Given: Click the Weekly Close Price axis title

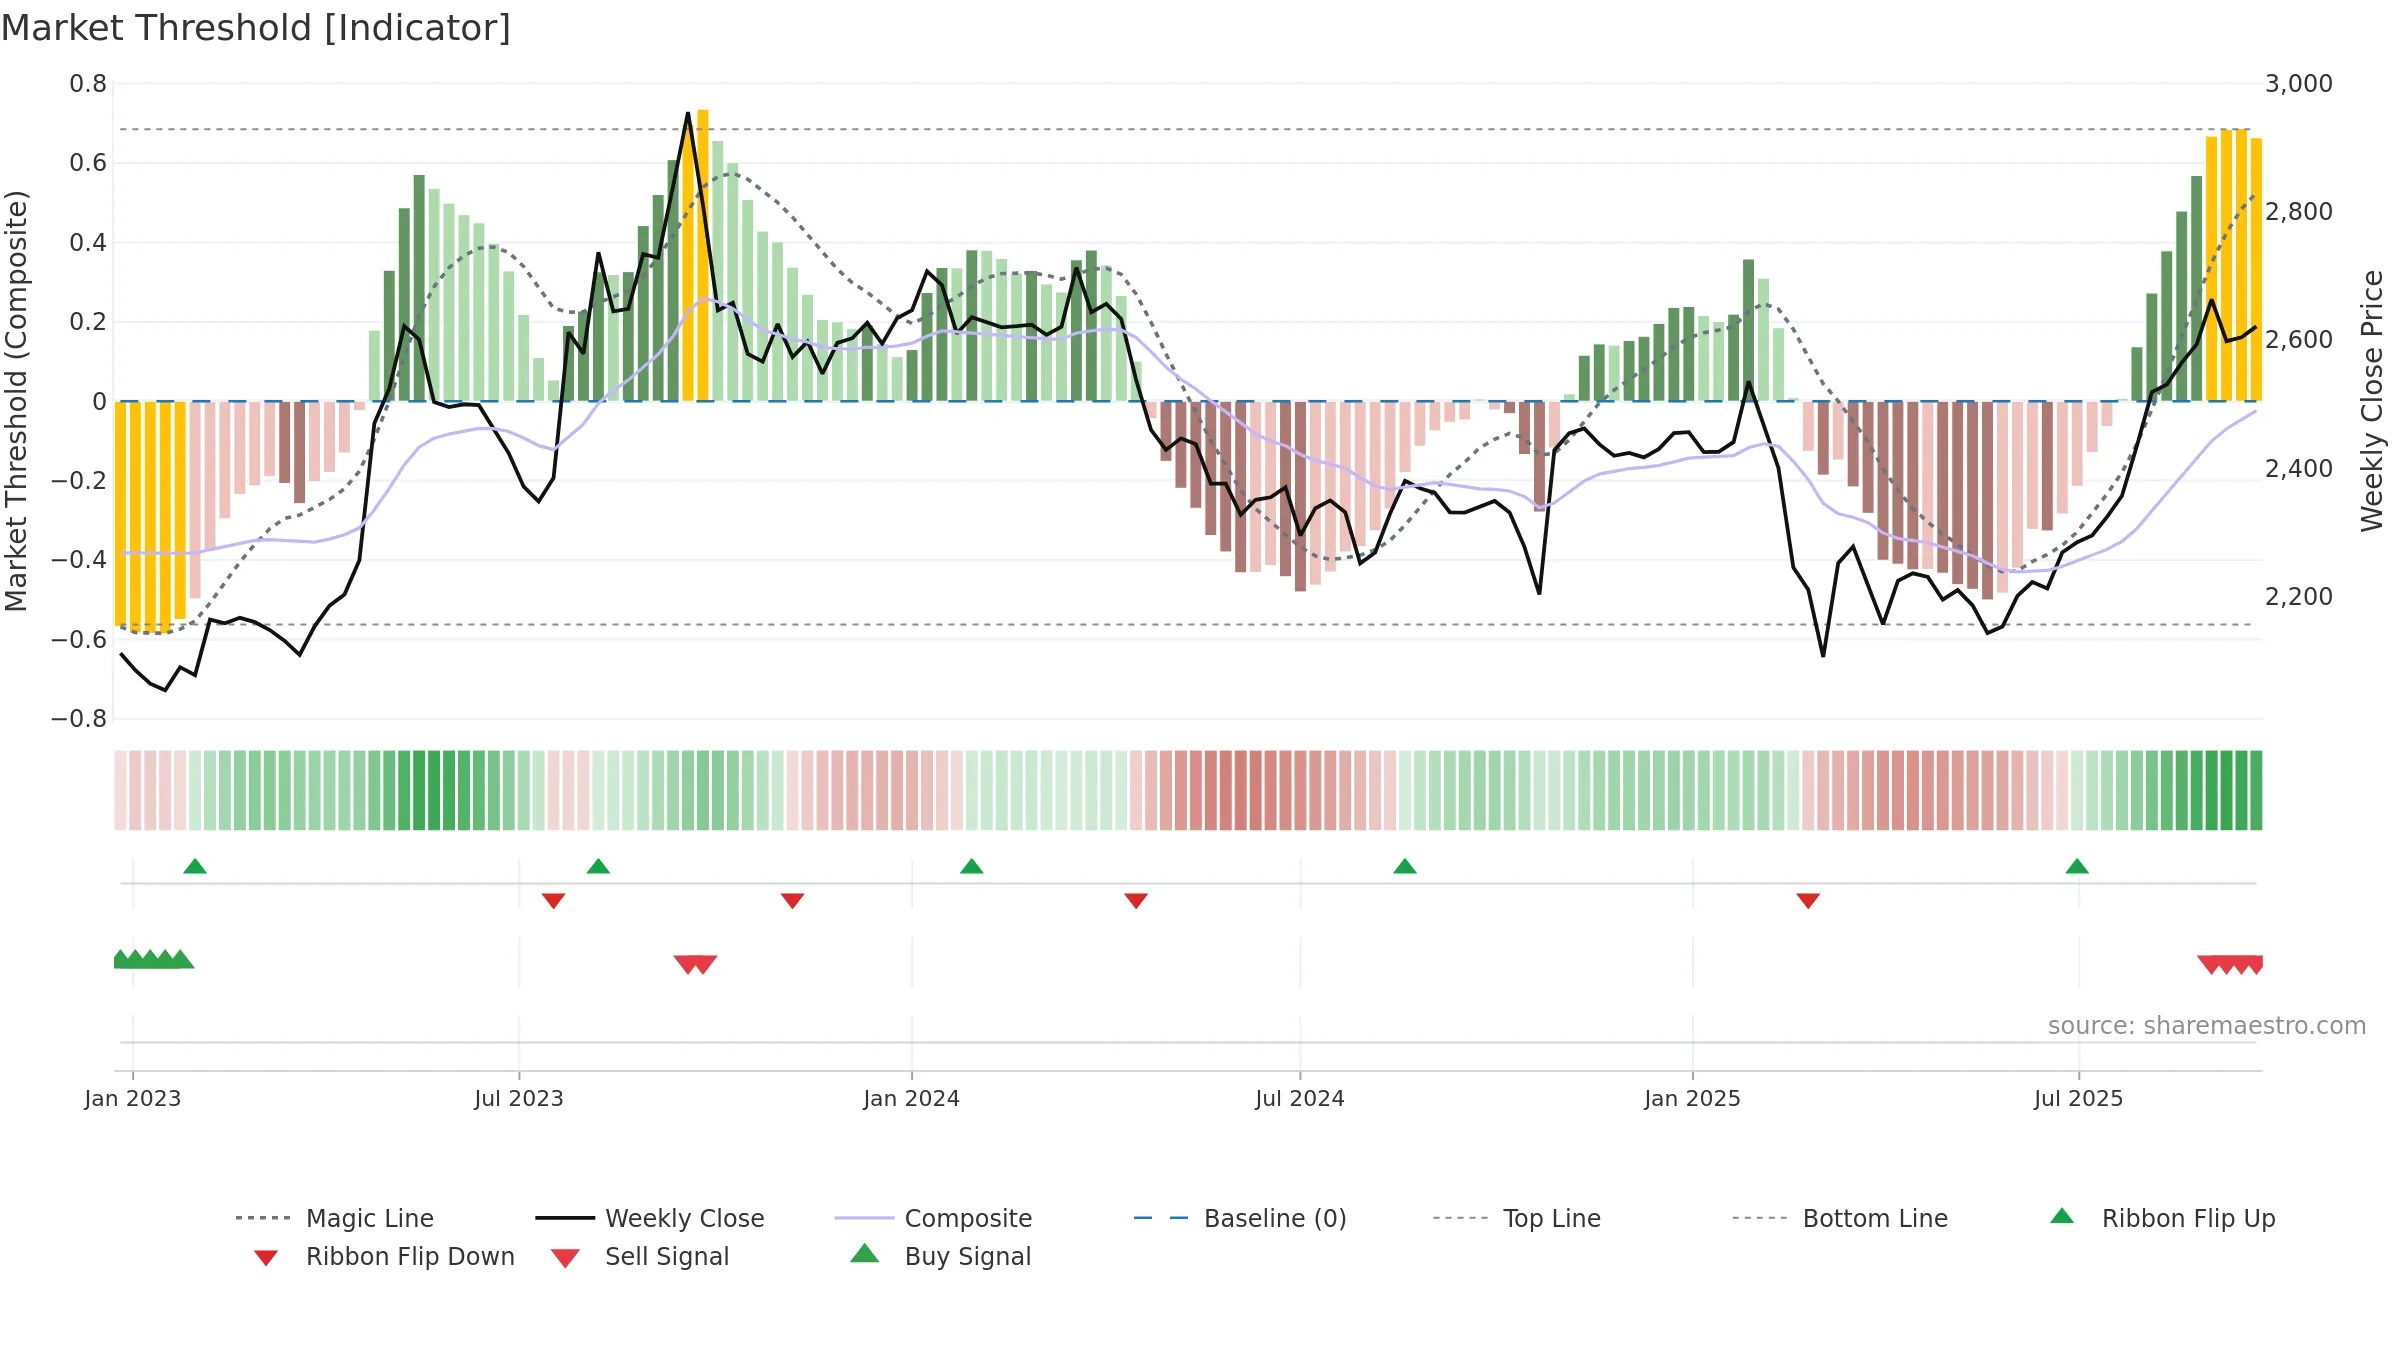Looking at the screenshot, I should (x=2372, y=401).
